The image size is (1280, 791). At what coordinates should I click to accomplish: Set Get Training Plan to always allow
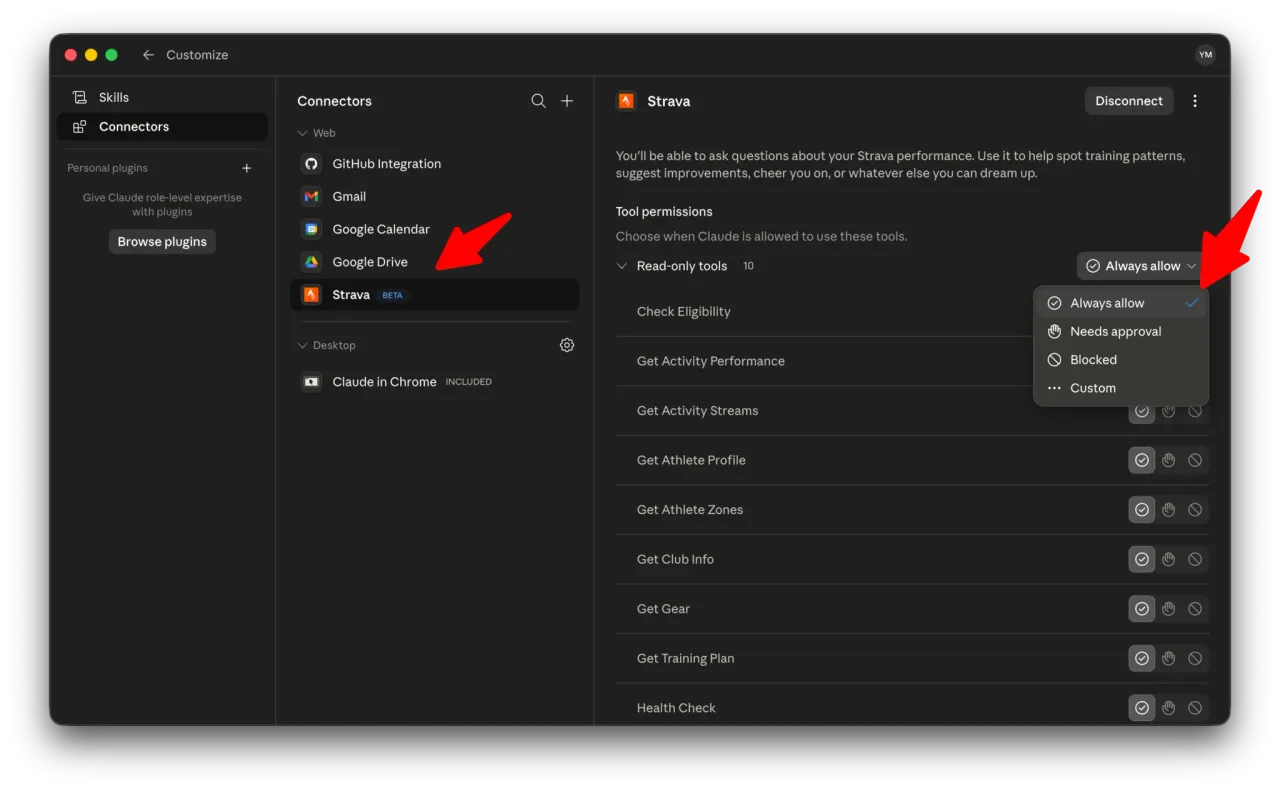(x=1142, y=658)
